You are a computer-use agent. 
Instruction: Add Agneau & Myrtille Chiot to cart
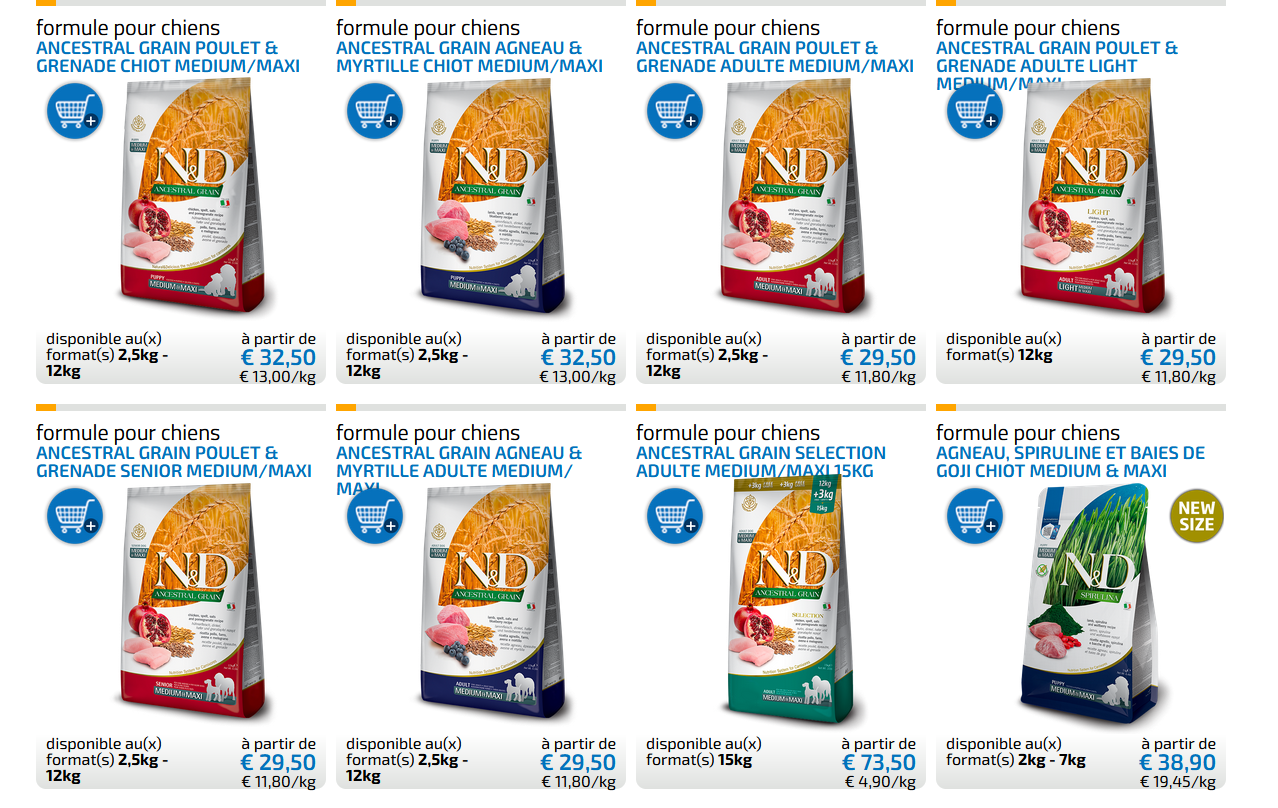[375, 111]
